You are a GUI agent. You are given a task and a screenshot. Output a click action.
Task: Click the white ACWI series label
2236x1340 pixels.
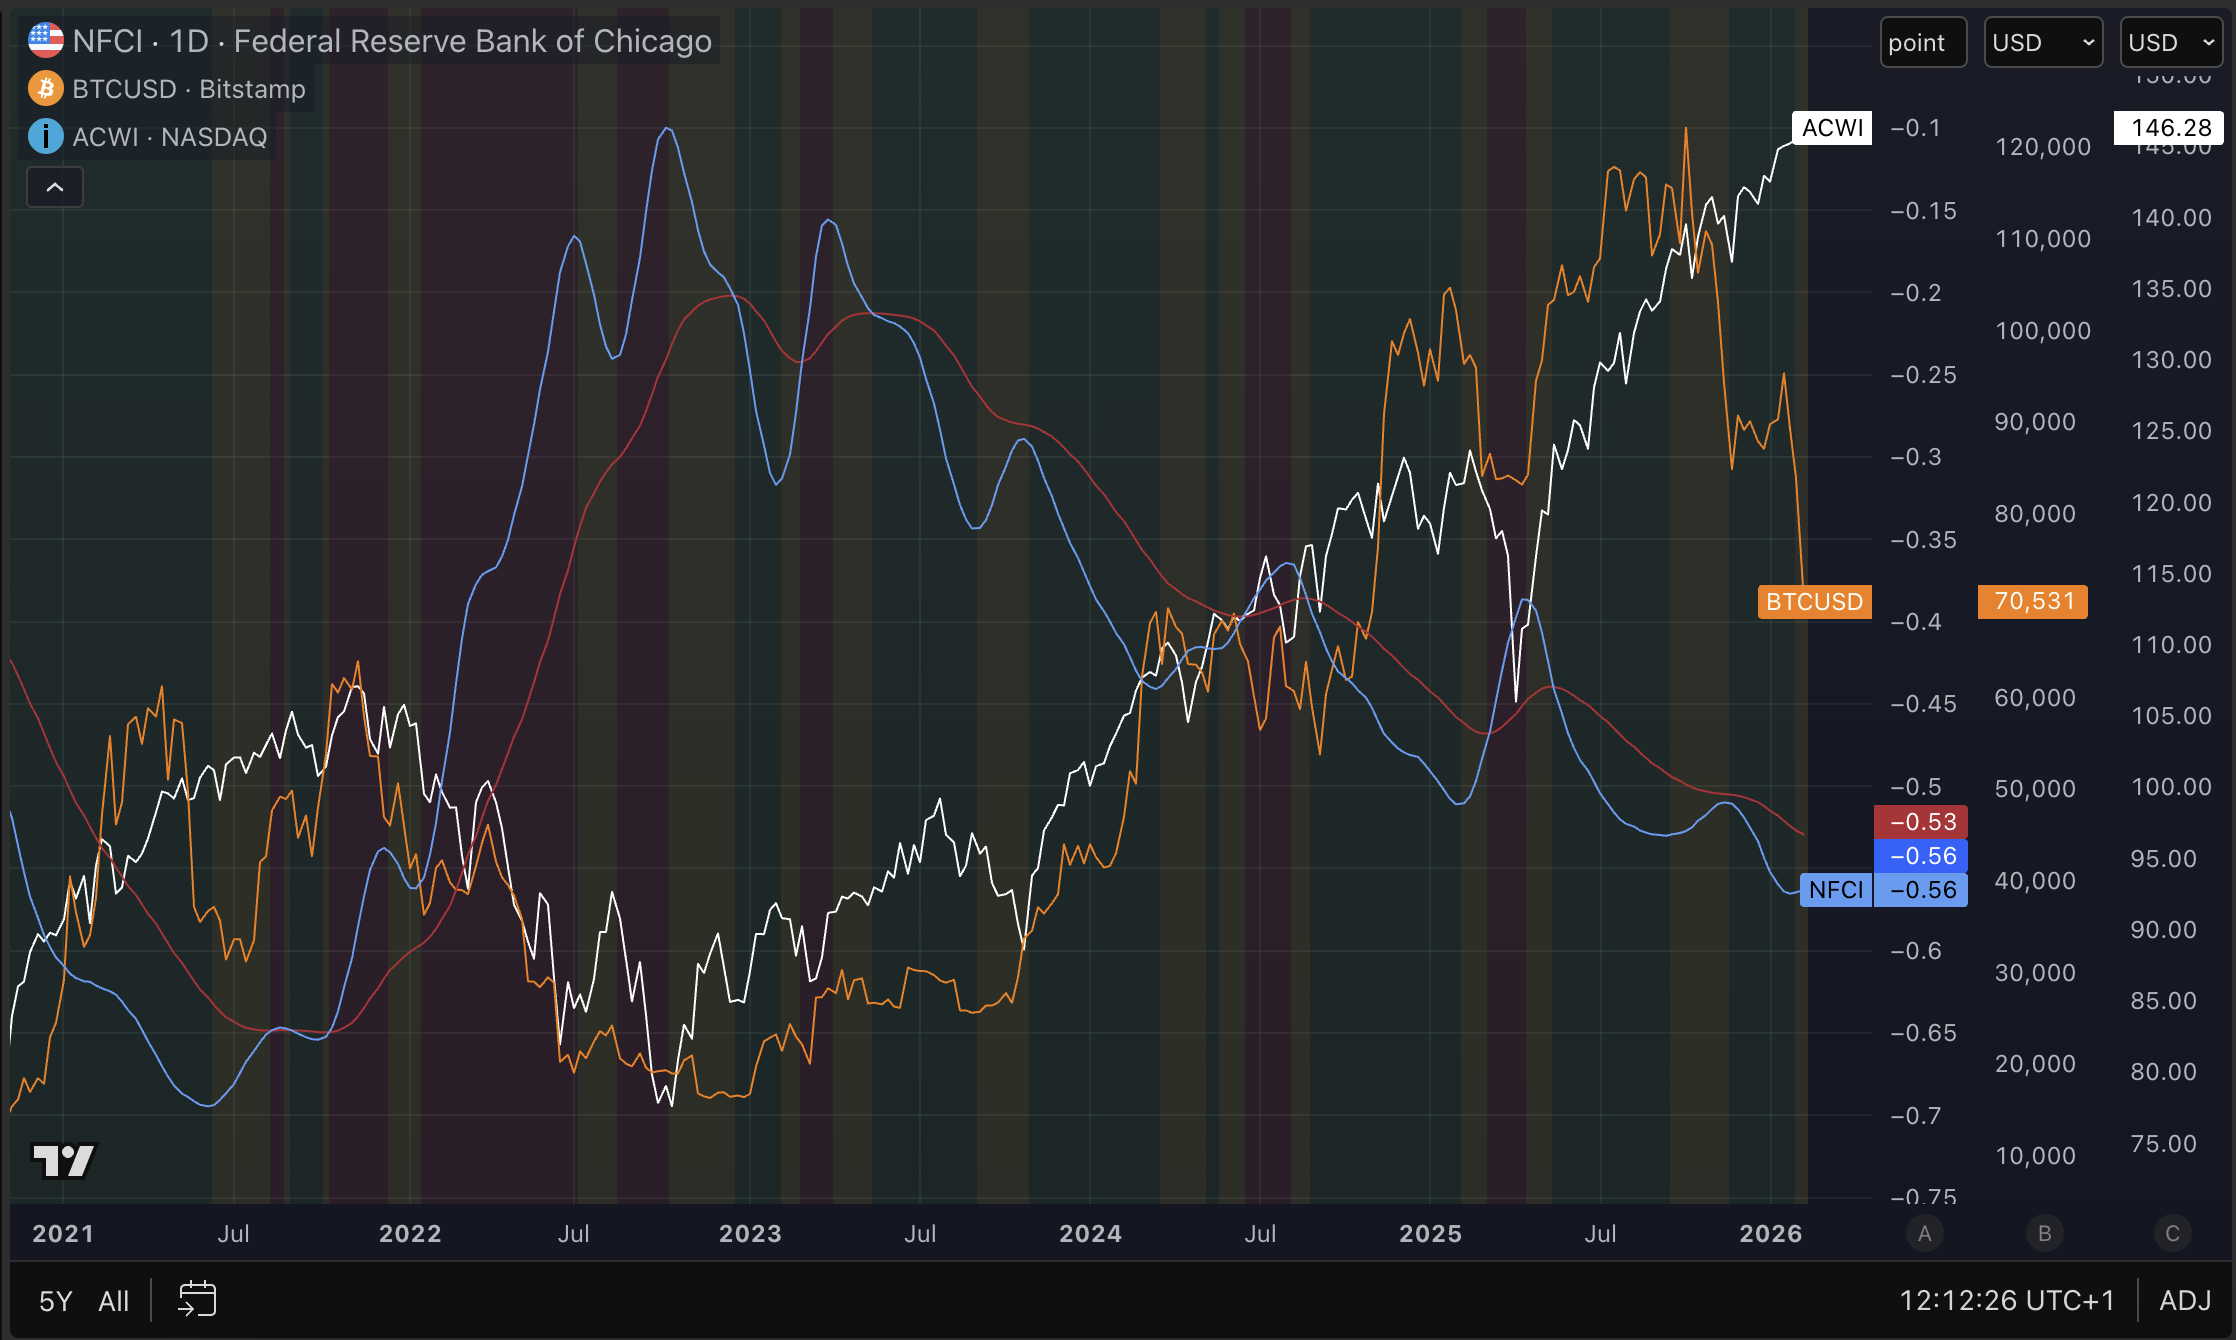point(1831,128)
